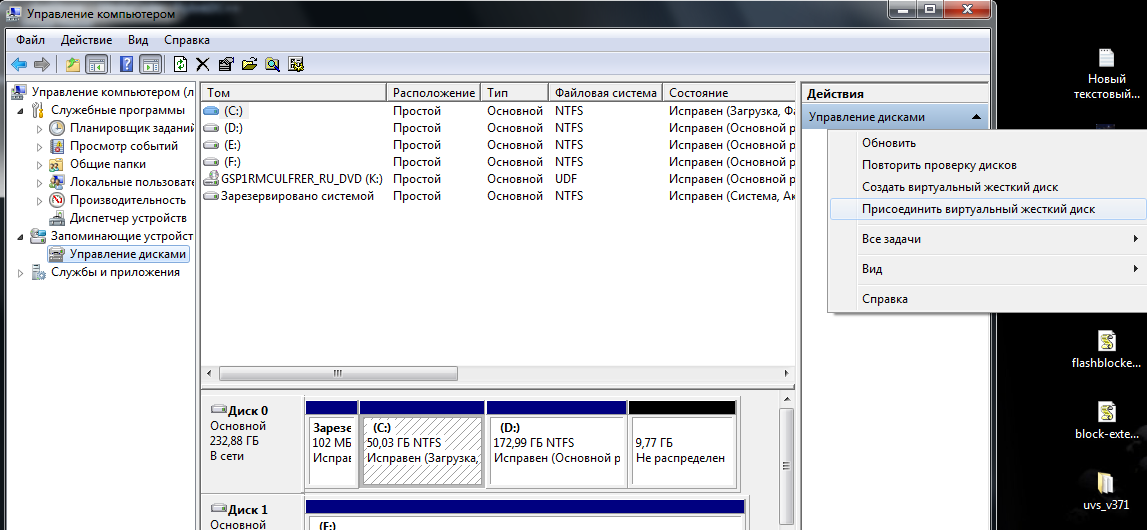Open the Действие menu
Screen dimensions: 1147x530
86,39
